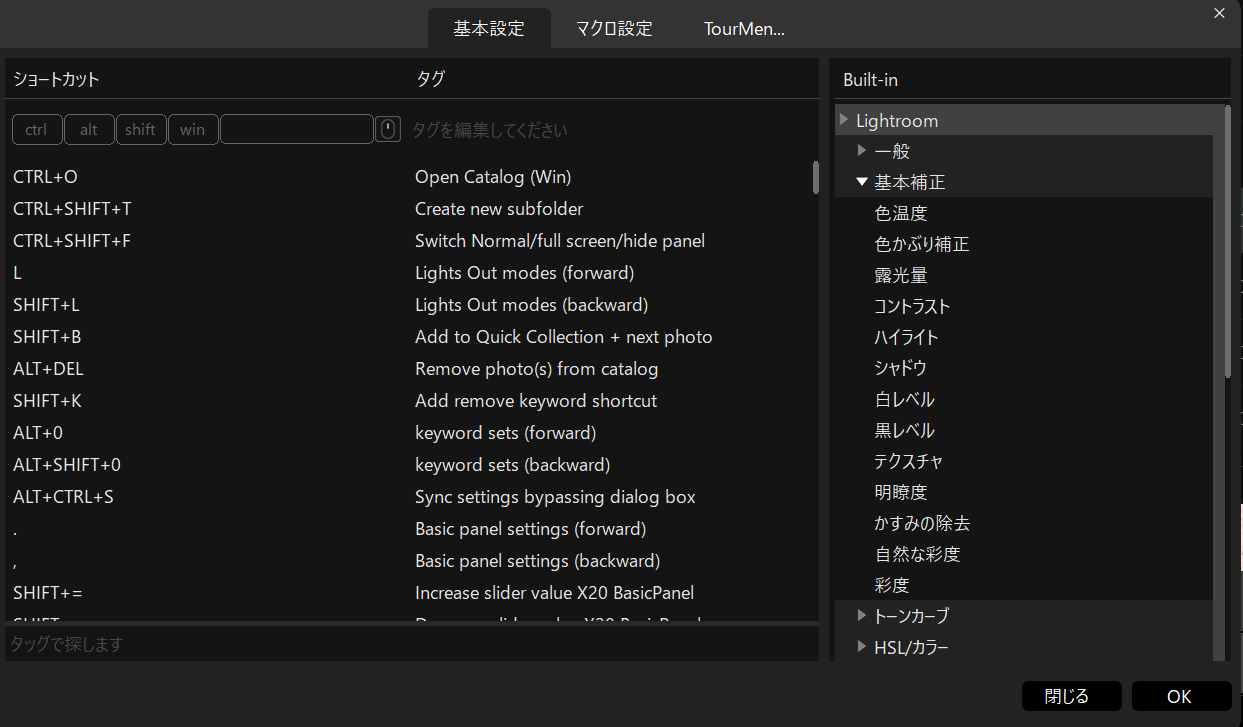Select かすみの除去 in the tree
1243x727 pixels.
(922, 523)
